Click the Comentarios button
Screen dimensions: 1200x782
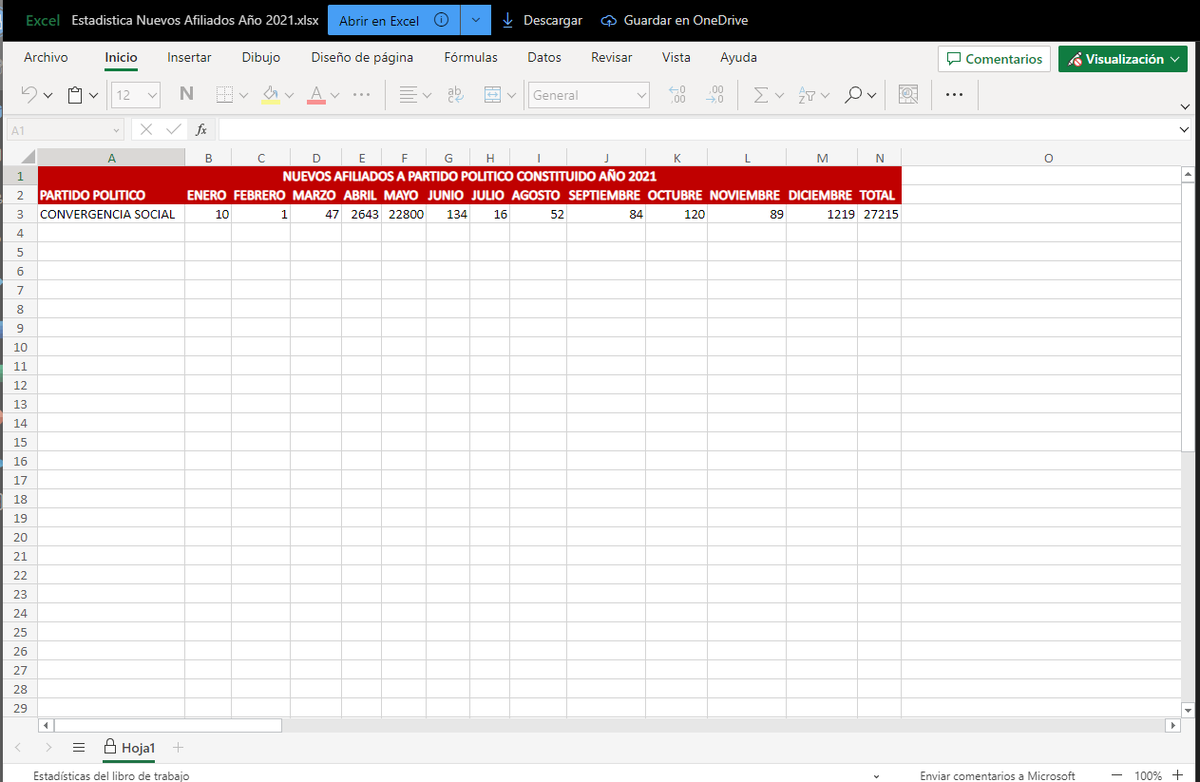click(x=994, y=59)
